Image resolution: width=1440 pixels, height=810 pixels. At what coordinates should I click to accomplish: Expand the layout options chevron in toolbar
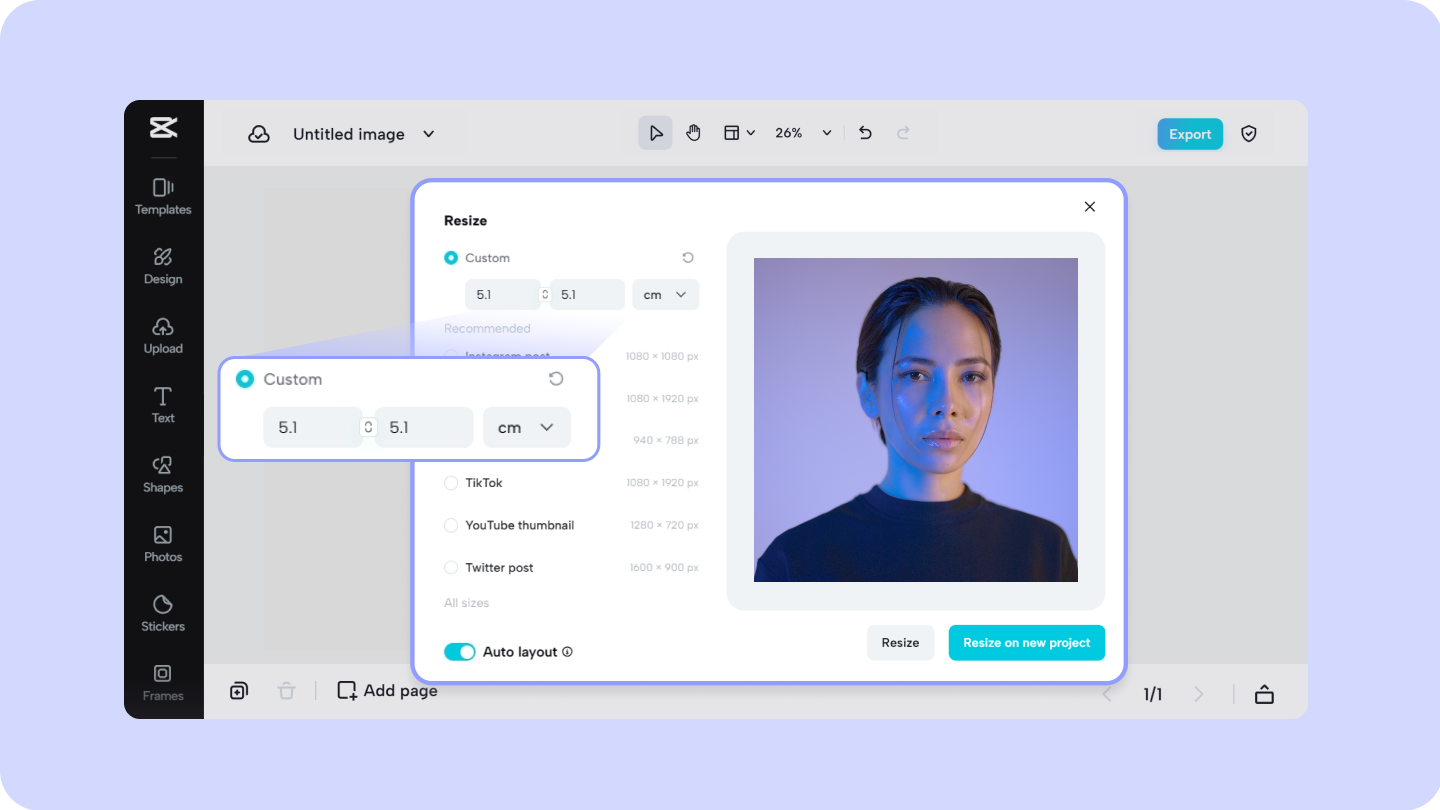(x=751, y=133)
